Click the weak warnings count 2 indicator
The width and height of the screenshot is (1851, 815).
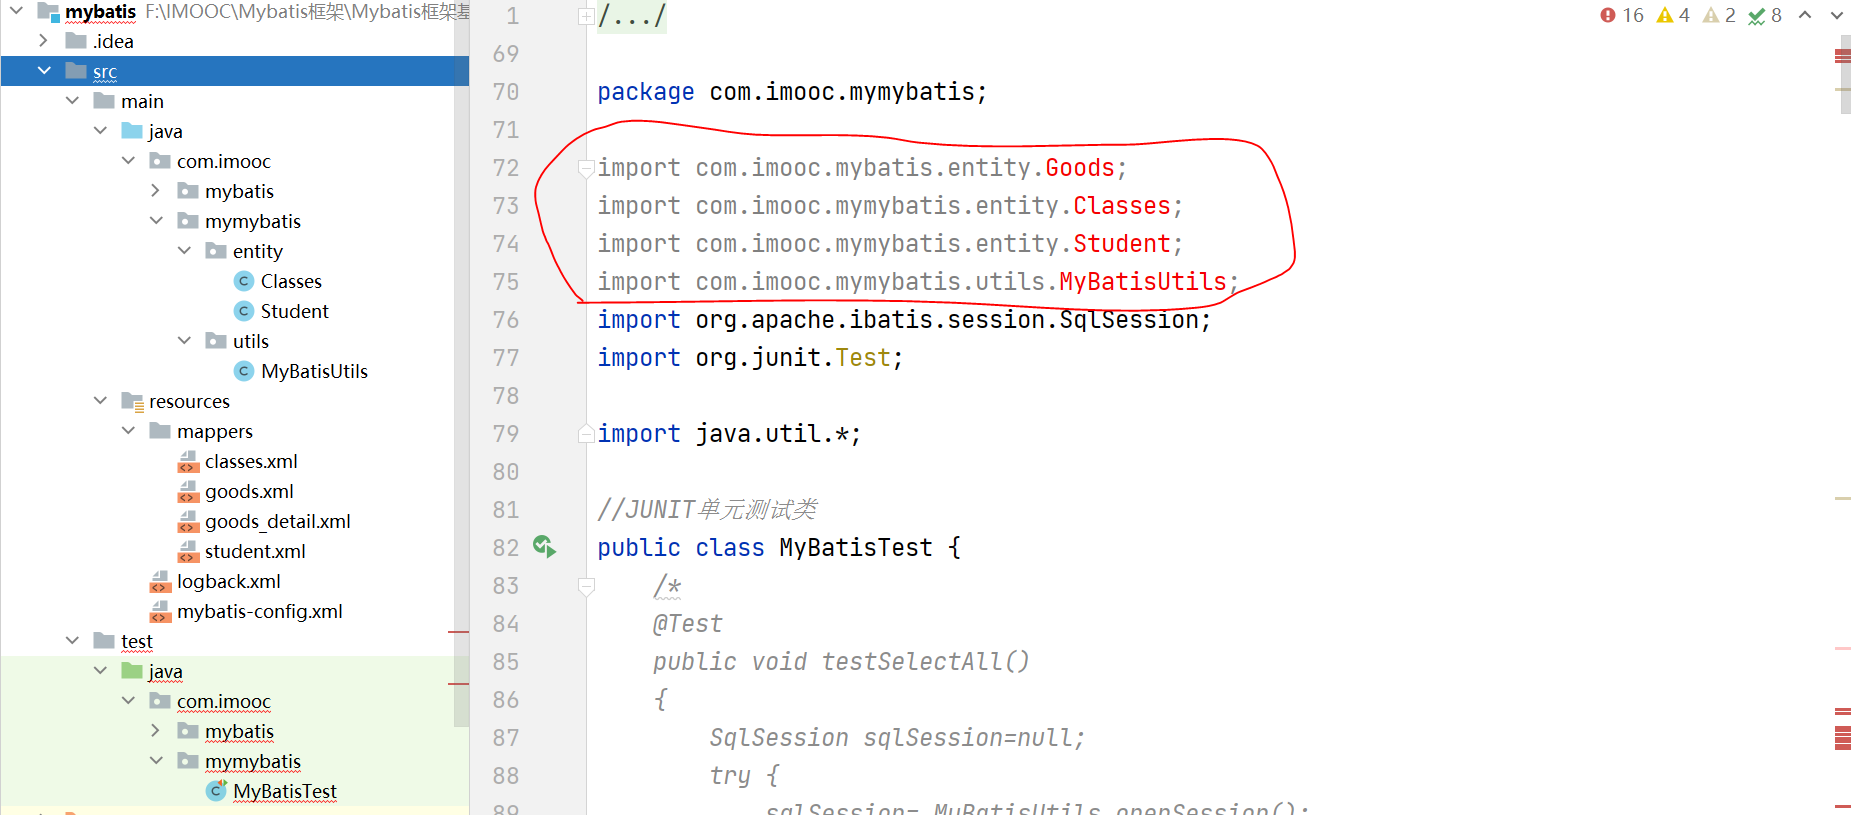pyautogui.click(x=1719, y=15)
